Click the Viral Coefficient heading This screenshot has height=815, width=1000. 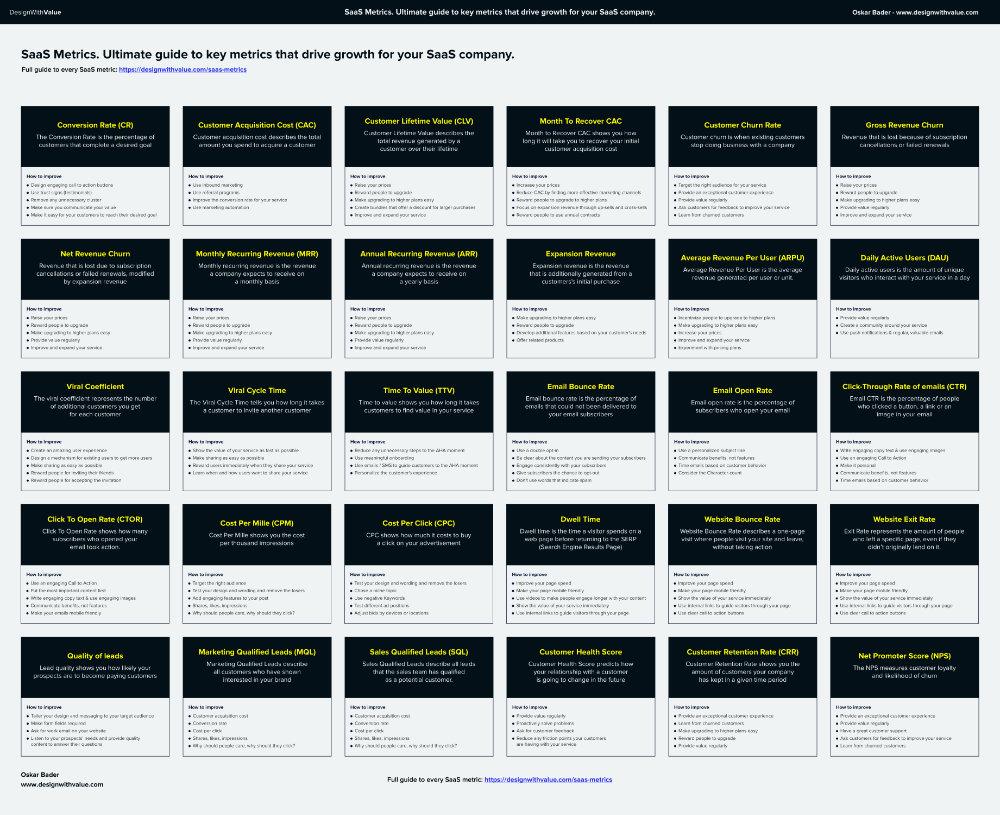point(94,386)
